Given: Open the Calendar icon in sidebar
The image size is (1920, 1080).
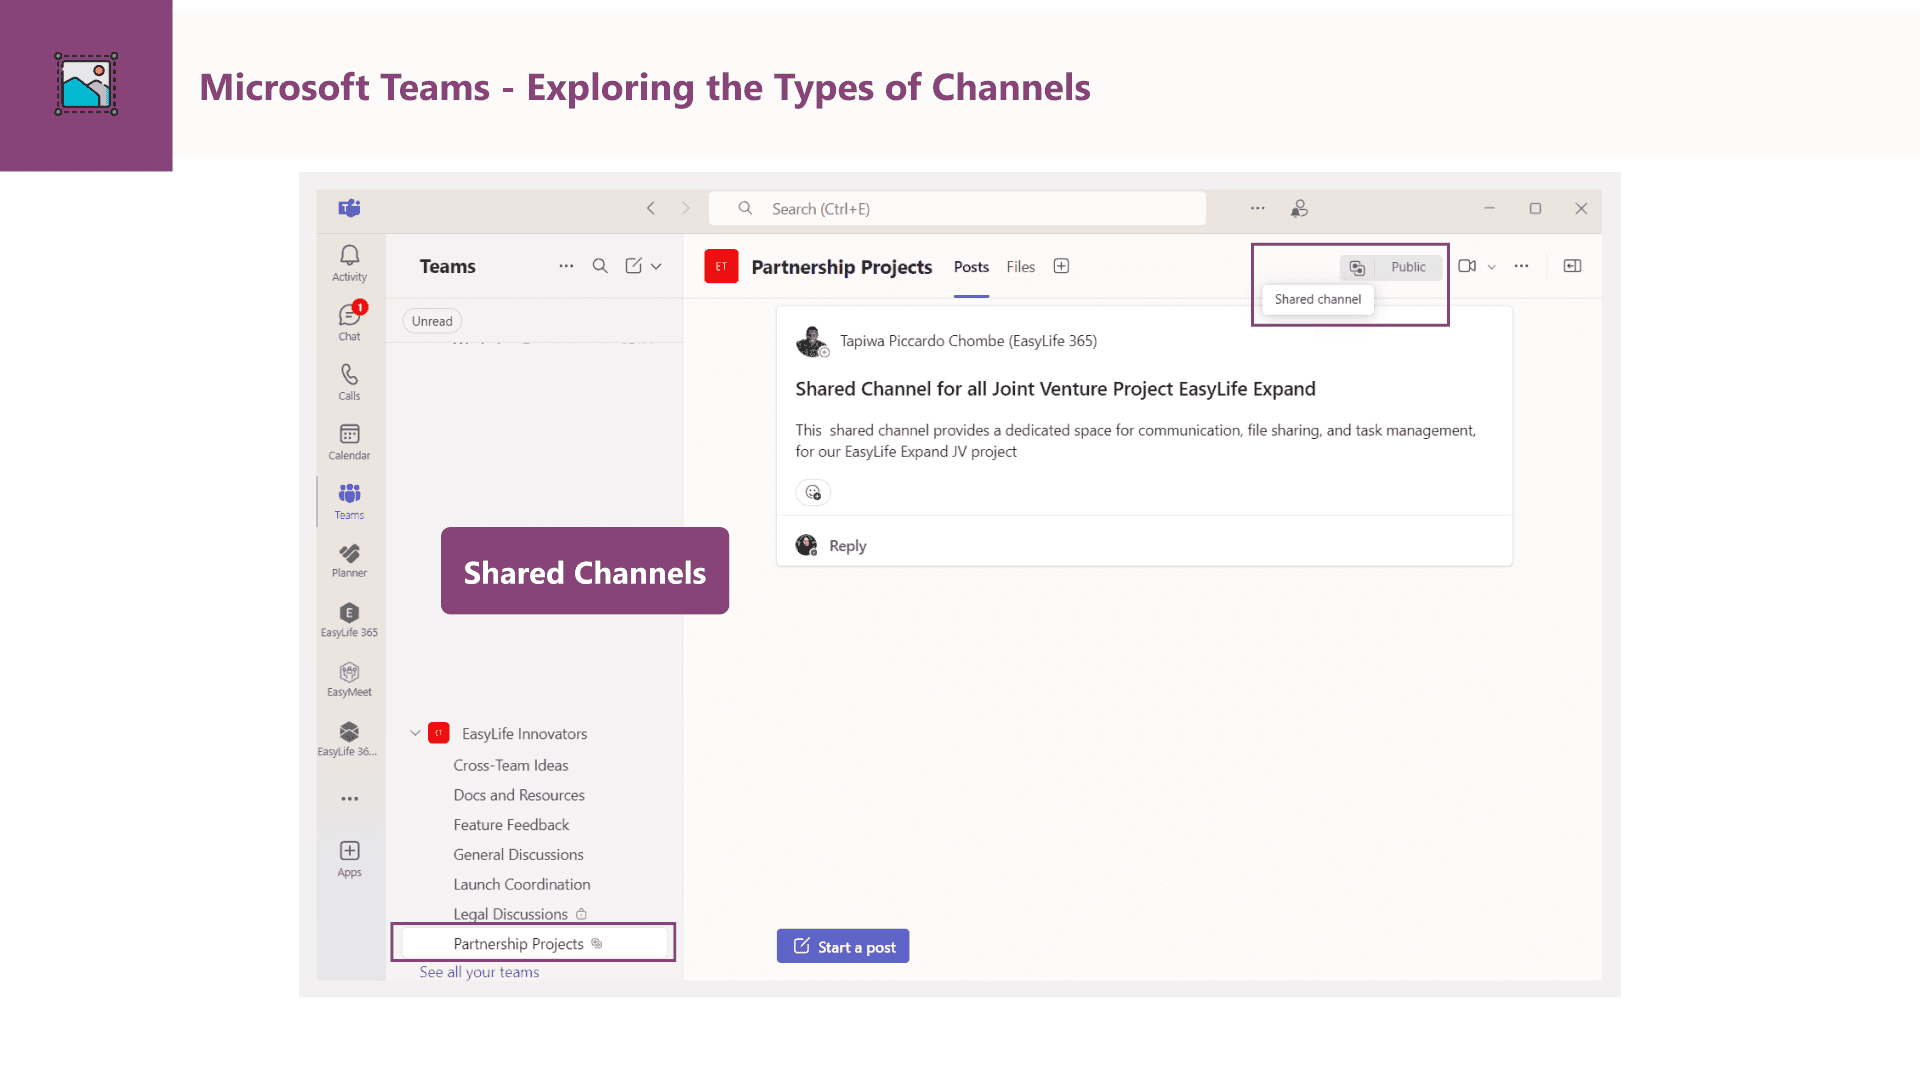Looking at the screenshot, I should (x=349, y=440).
